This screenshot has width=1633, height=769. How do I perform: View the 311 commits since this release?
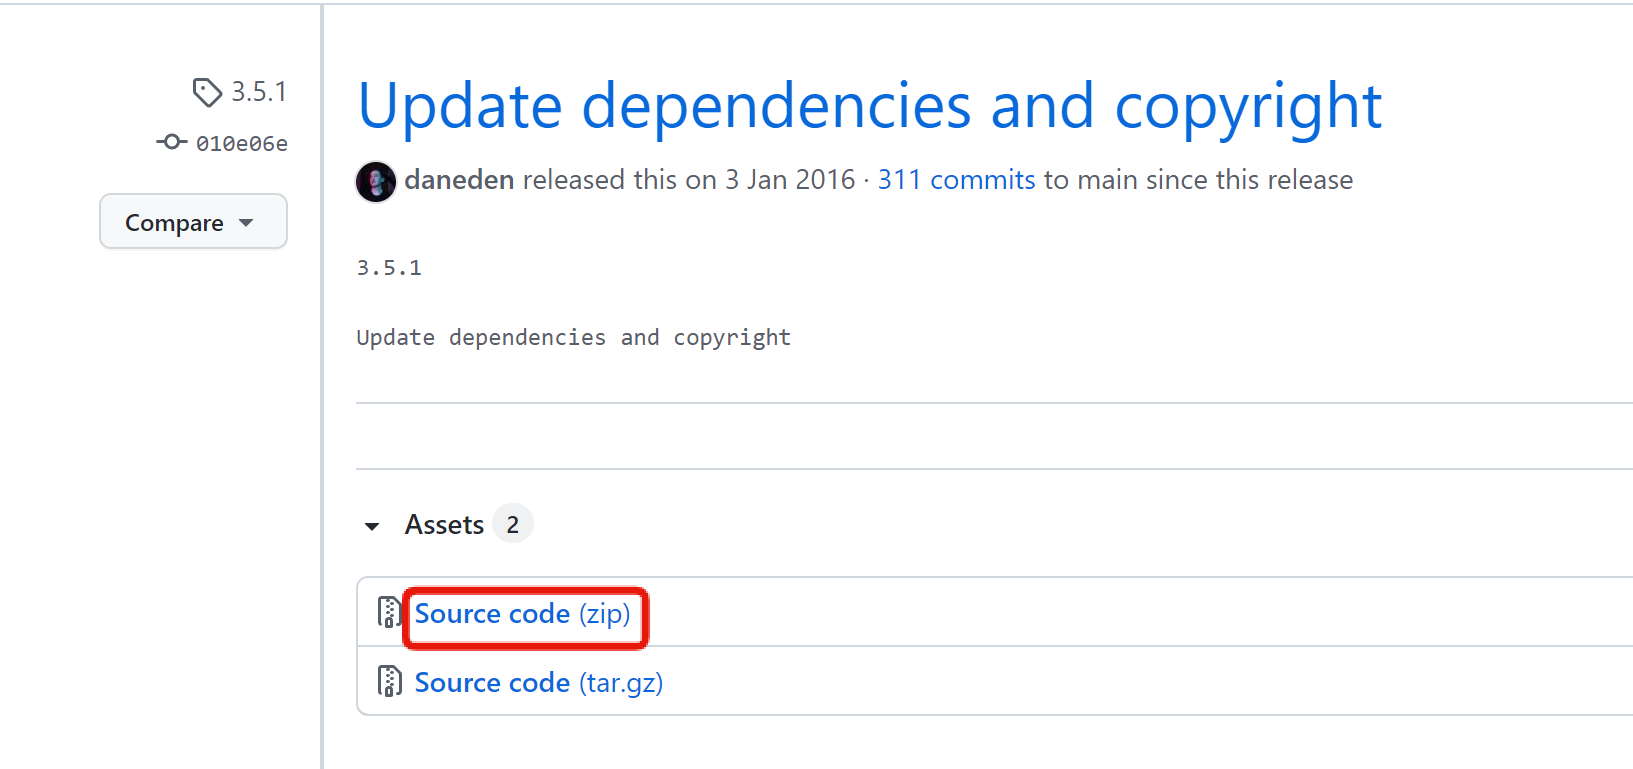click(x=956, y=180)
